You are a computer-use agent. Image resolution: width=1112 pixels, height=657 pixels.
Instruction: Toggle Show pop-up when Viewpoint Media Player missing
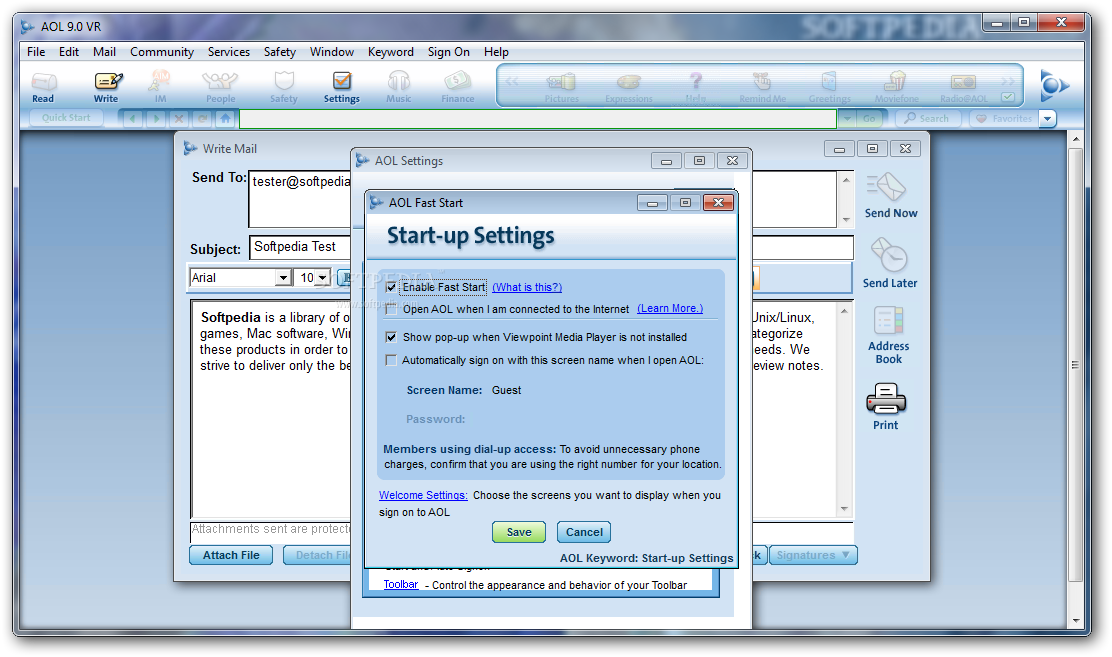coord(391,337)
